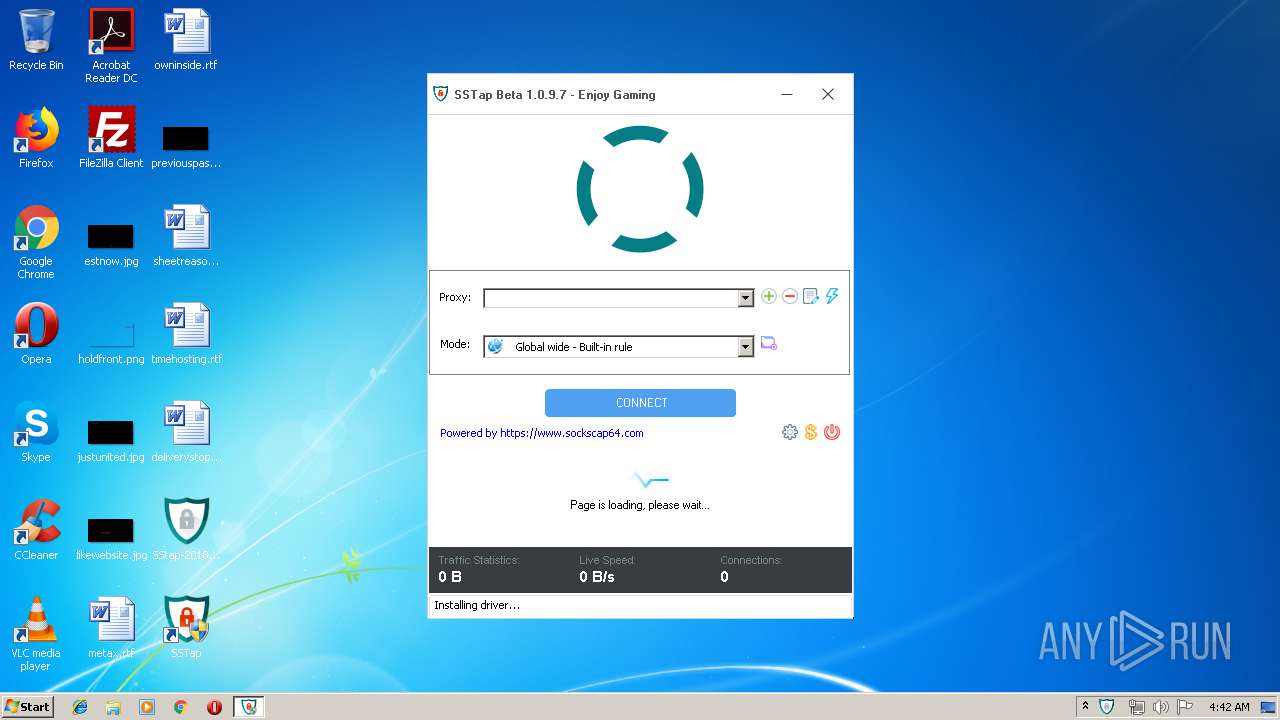The height and width of the screenshot is (720, 1280).
Task: Open the volume speaker tray icon
Action: (x=1161, y=707)
